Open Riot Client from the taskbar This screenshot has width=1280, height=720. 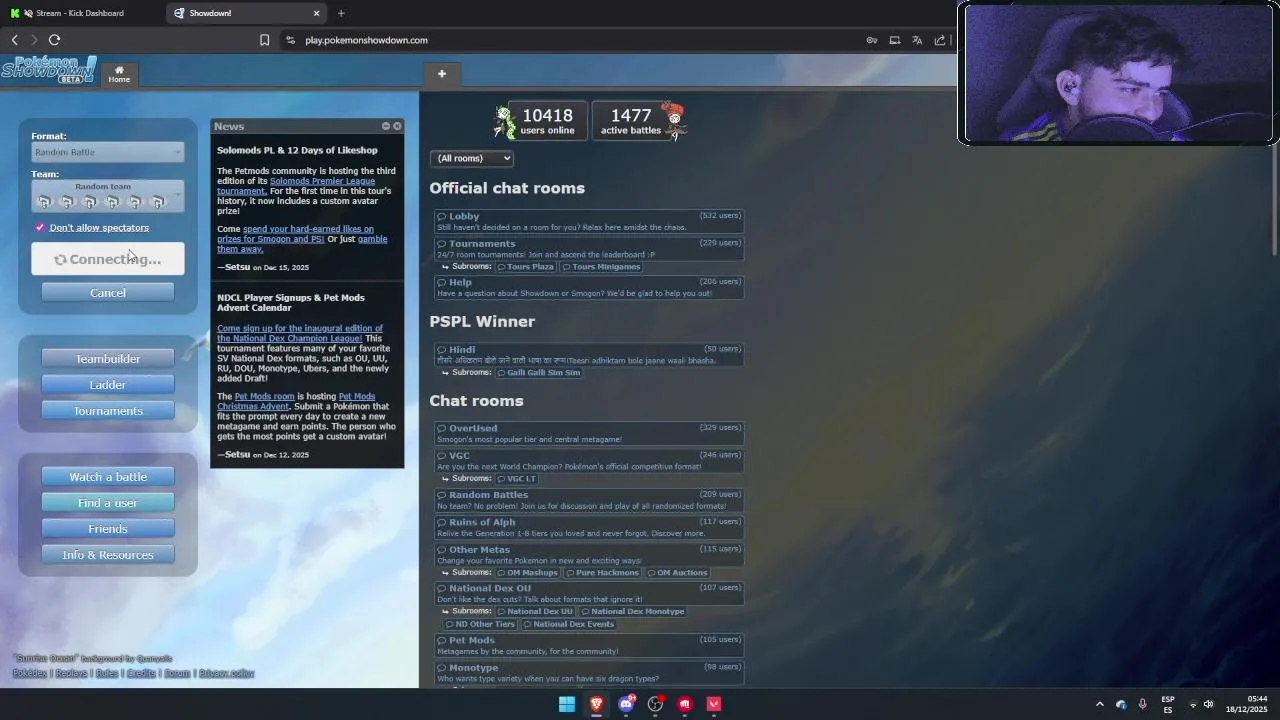point(685,704)
